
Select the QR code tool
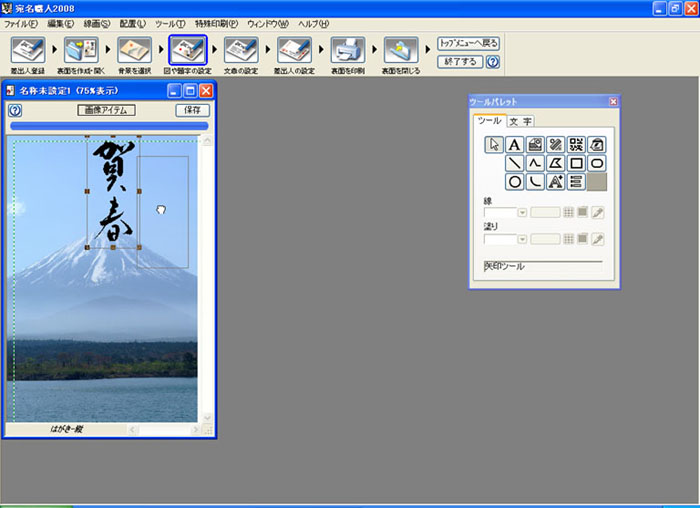point(576,145)
